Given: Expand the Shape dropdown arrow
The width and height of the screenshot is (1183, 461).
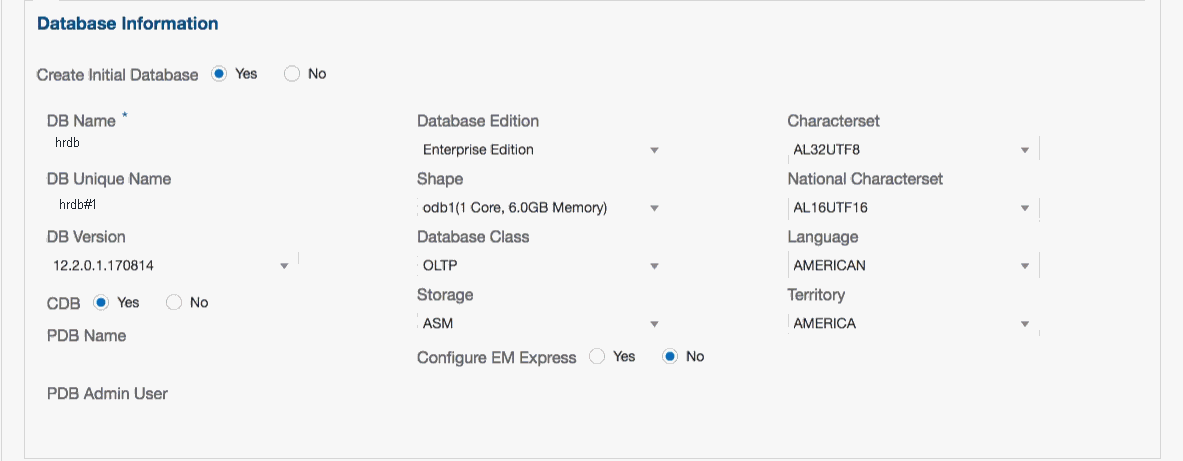Looking at the screenshot, I should (654, 209).
